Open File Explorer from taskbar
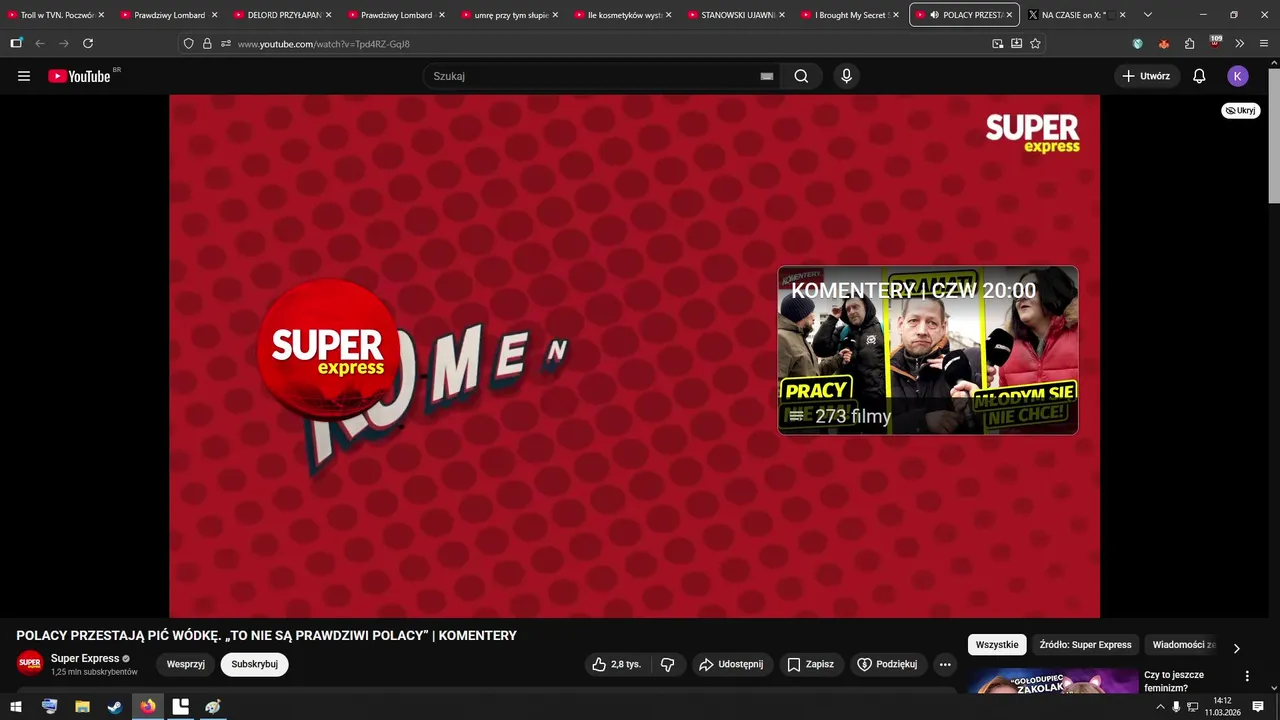The height and width of the screenshot is (720, 1280). (82, 707)
